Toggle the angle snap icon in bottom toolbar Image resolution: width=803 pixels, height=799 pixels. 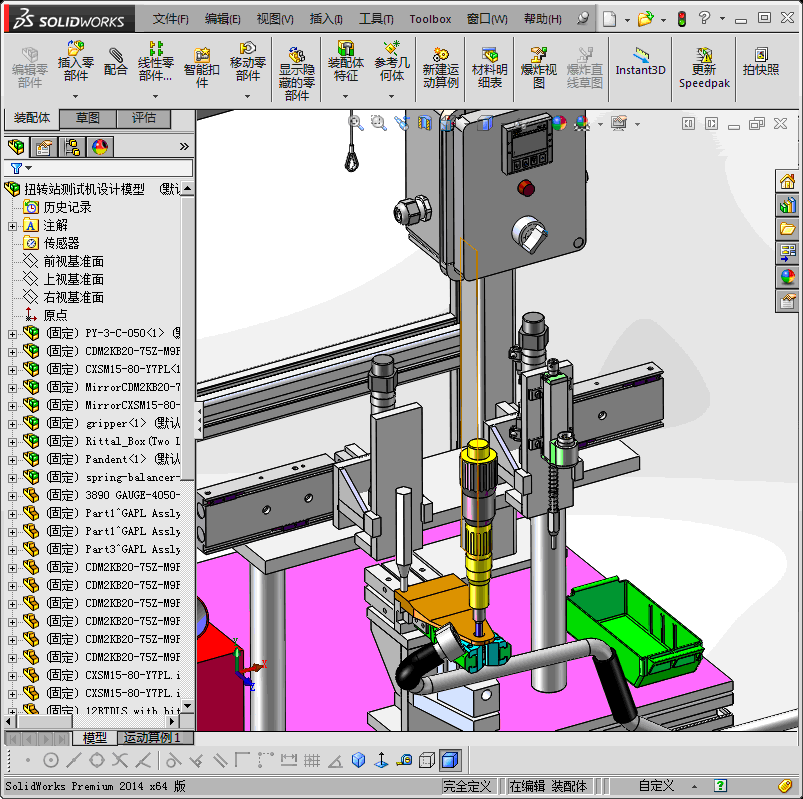335,762
